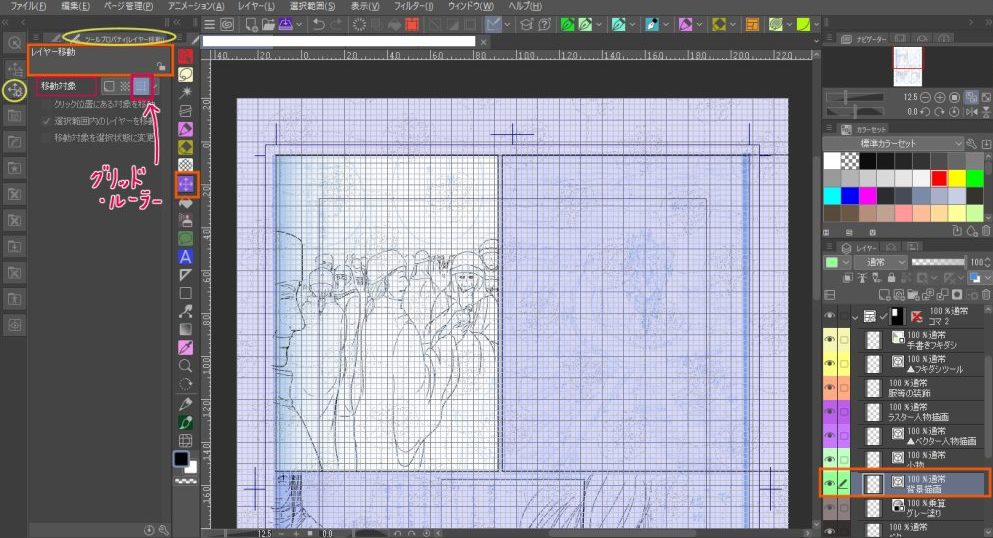This screenshot has width=993, height=538.
Task: Collapse the コマ 2 layer folder
Action: pos(854,317)
